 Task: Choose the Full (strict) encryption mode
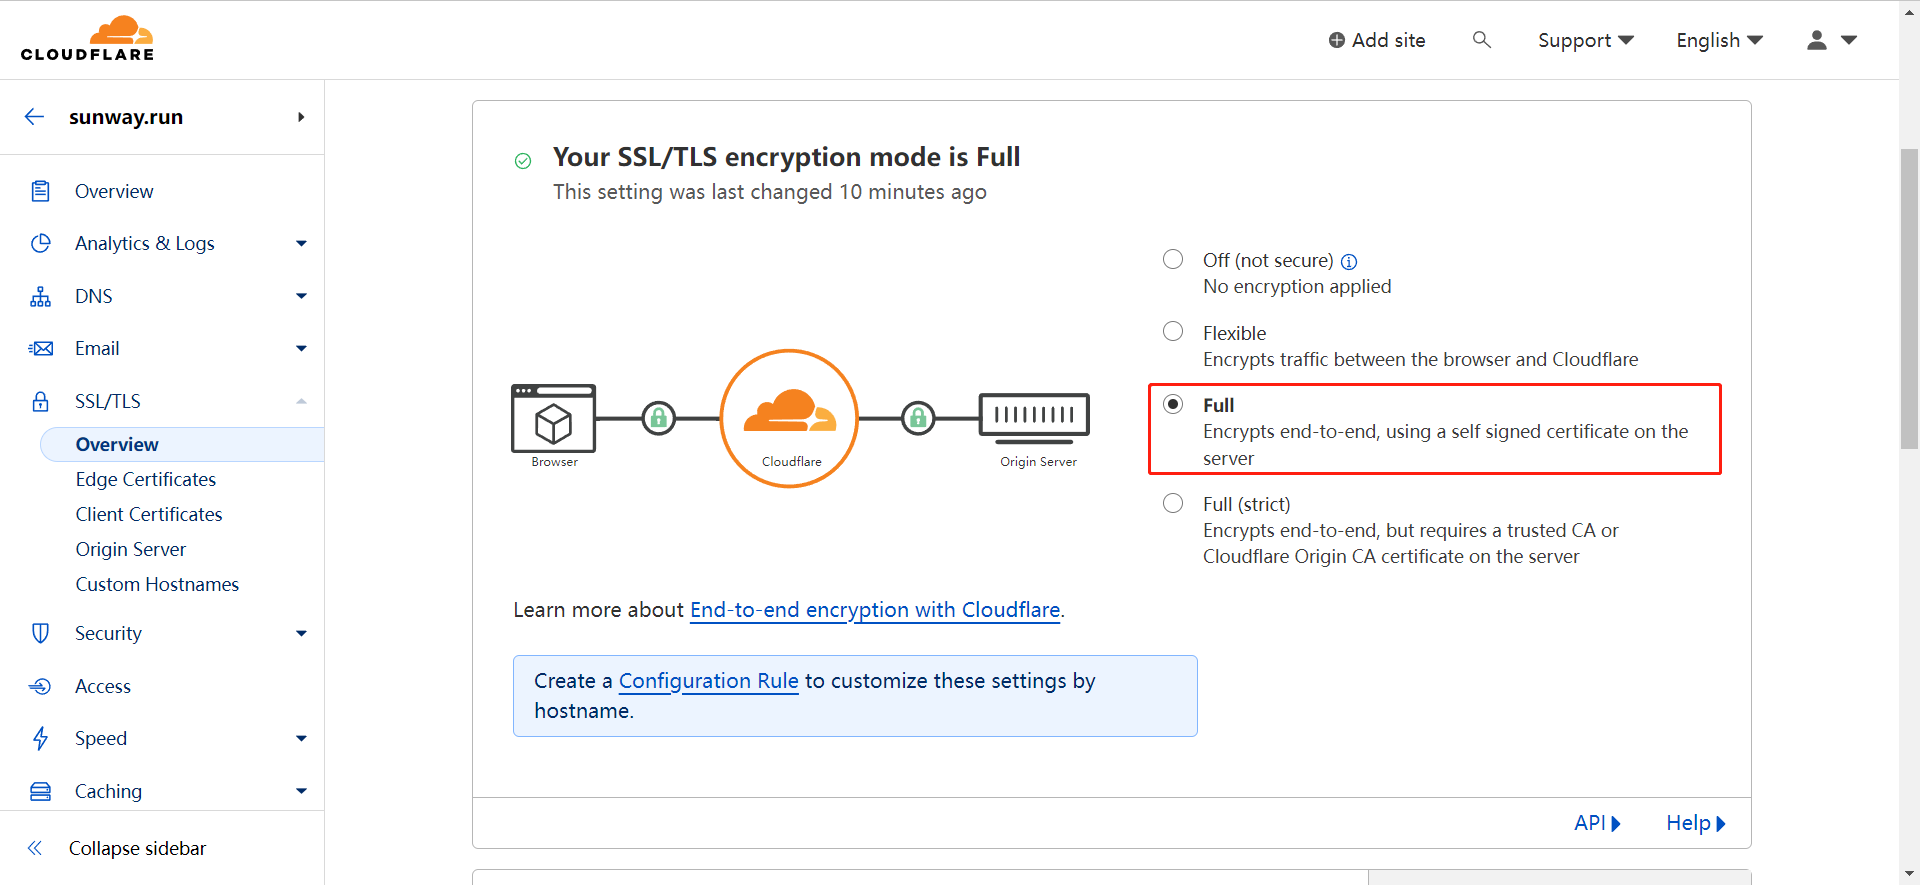pos(1172,503)
